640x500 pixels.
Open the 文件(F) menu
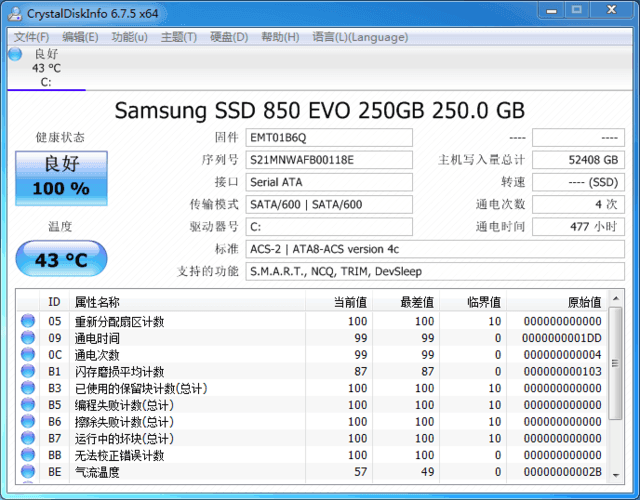31,37
